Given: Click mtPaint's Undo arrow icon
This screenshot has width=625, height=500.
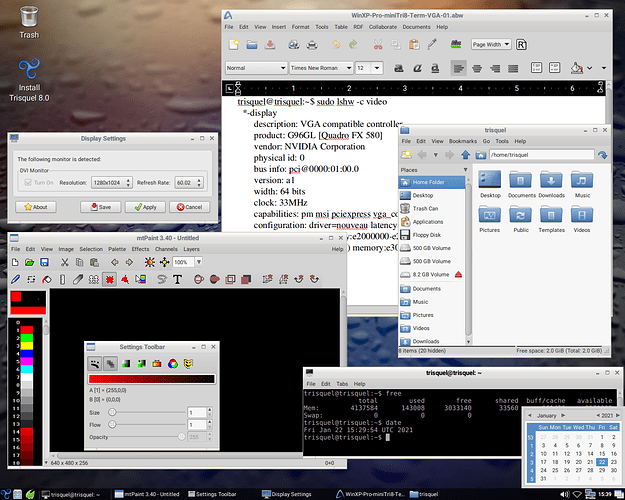Looking at the screenshot, I should pyautogui.click(x=115, y=262).
